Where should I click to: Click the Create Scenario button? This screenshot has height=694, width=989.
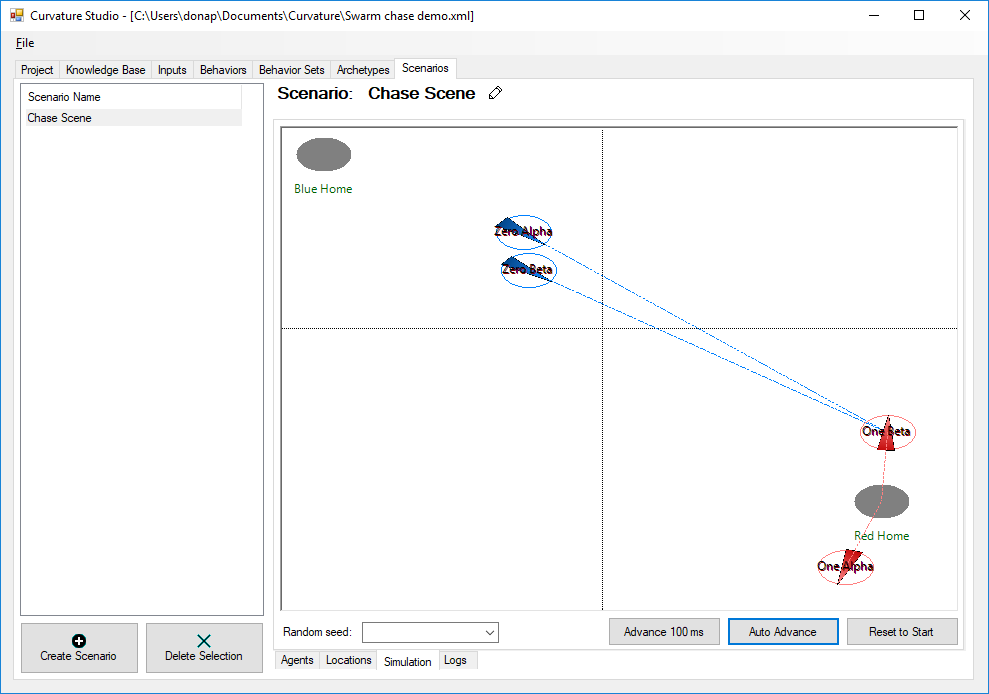(79, 648)
